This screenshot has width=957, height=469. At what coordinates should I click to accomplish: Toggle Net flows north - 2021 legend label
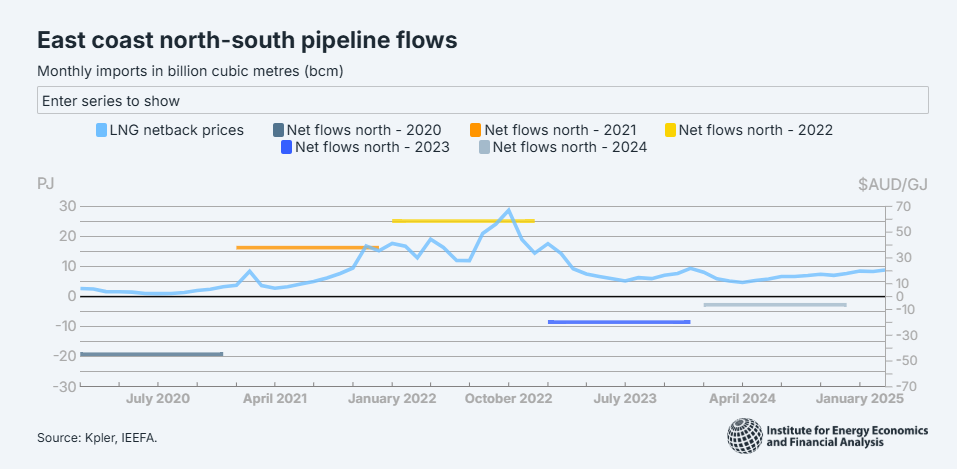coord(561,130)
